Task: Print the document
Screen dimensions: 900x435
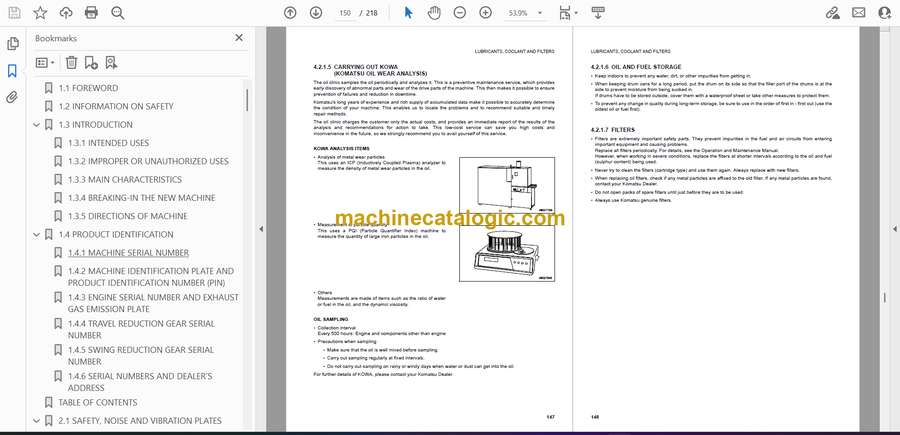Action: (x=91, y=13)
